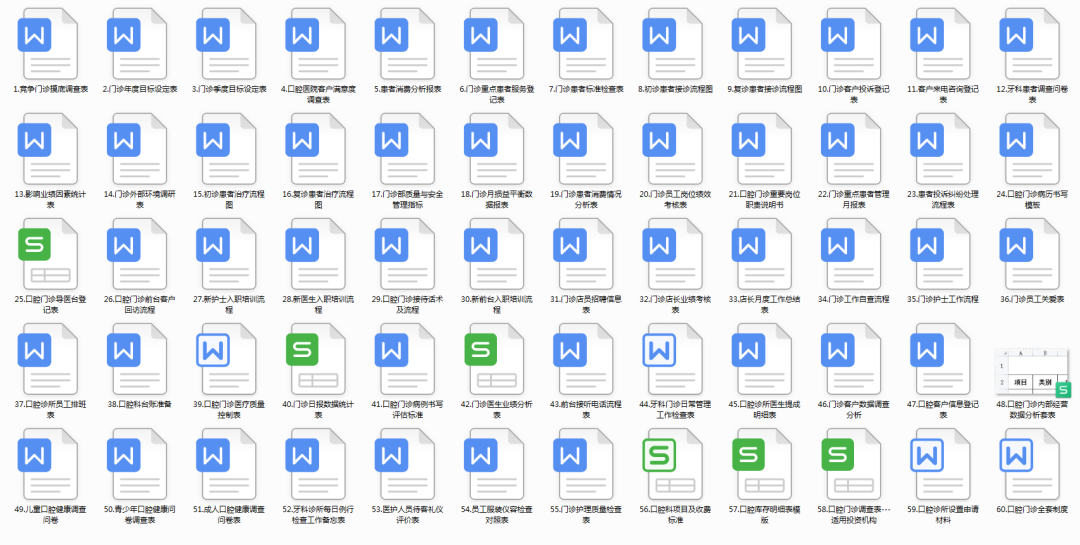The height and width of the screenshot is (545, 1080).
Task: Click thumbnail of 48.口腔门诊内部经营数据分析套表
Action: [1032, 373]
